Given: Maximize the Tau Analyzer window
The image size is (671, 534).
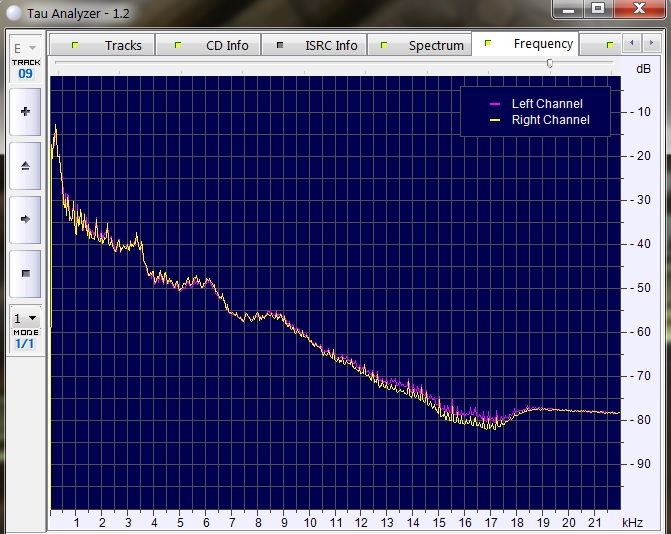Looking at the screenshot, I should [598, 8].
